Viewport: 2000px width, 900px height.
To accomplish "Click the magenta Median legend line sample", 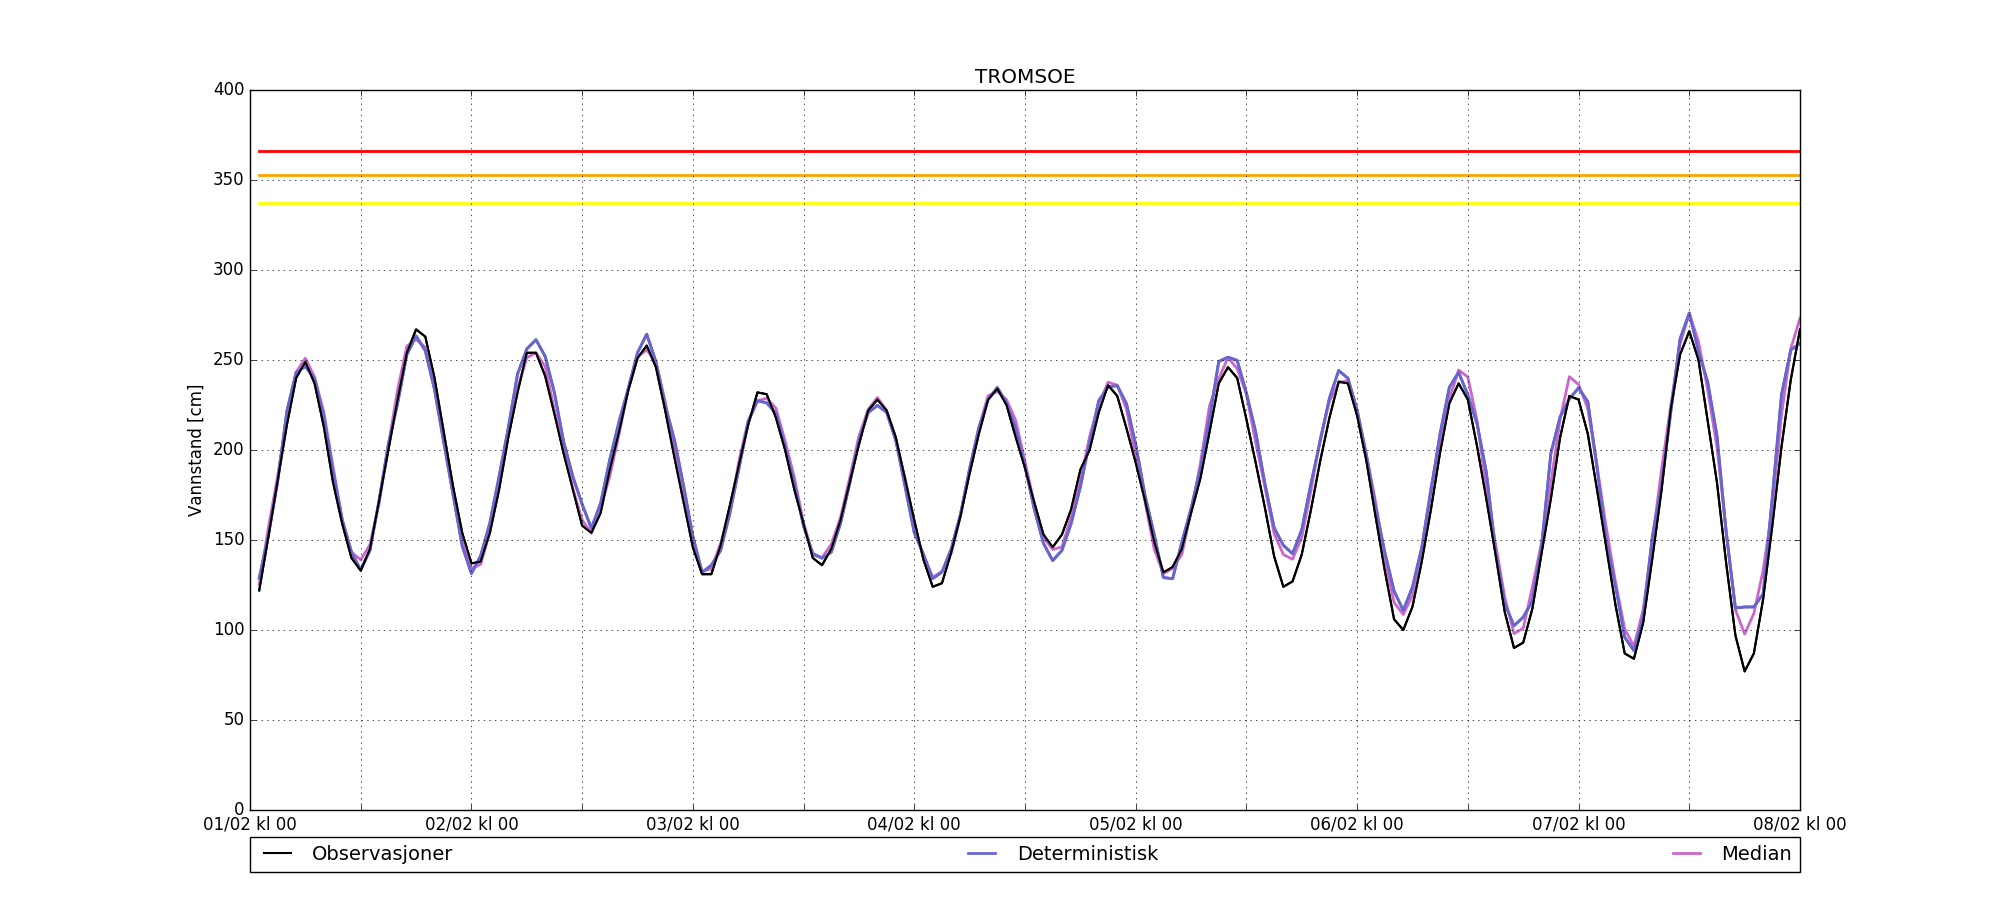I will tap(1687, 854).
